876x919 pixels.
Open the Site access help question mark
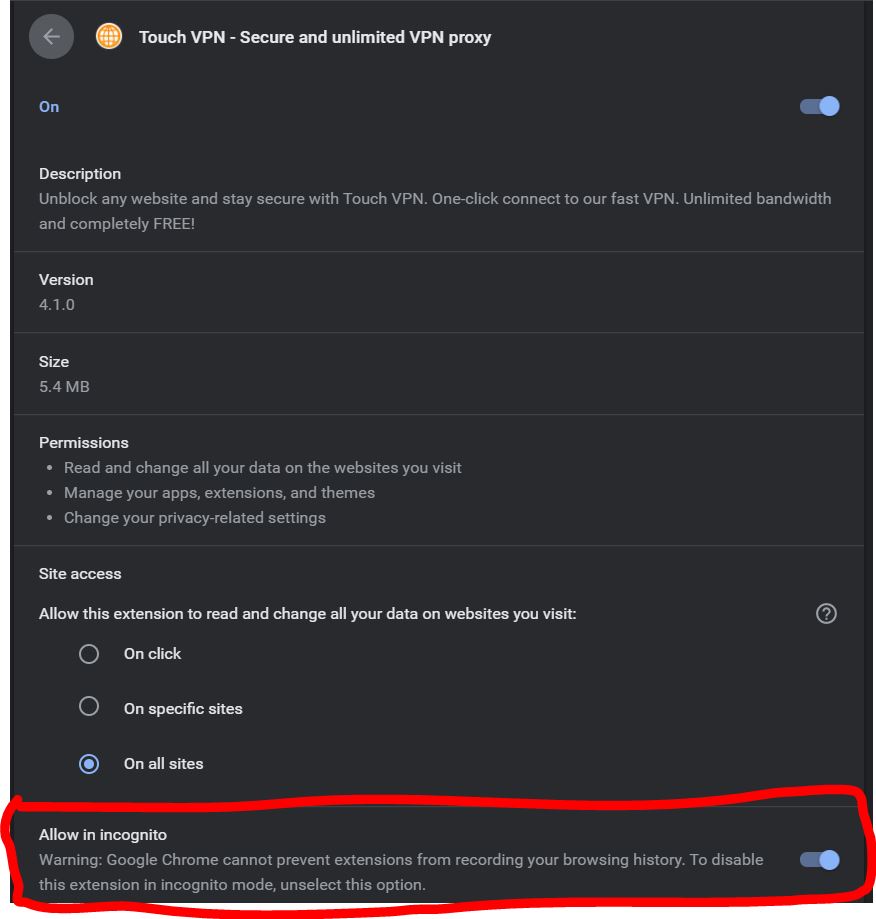click(x=826, y=613)
